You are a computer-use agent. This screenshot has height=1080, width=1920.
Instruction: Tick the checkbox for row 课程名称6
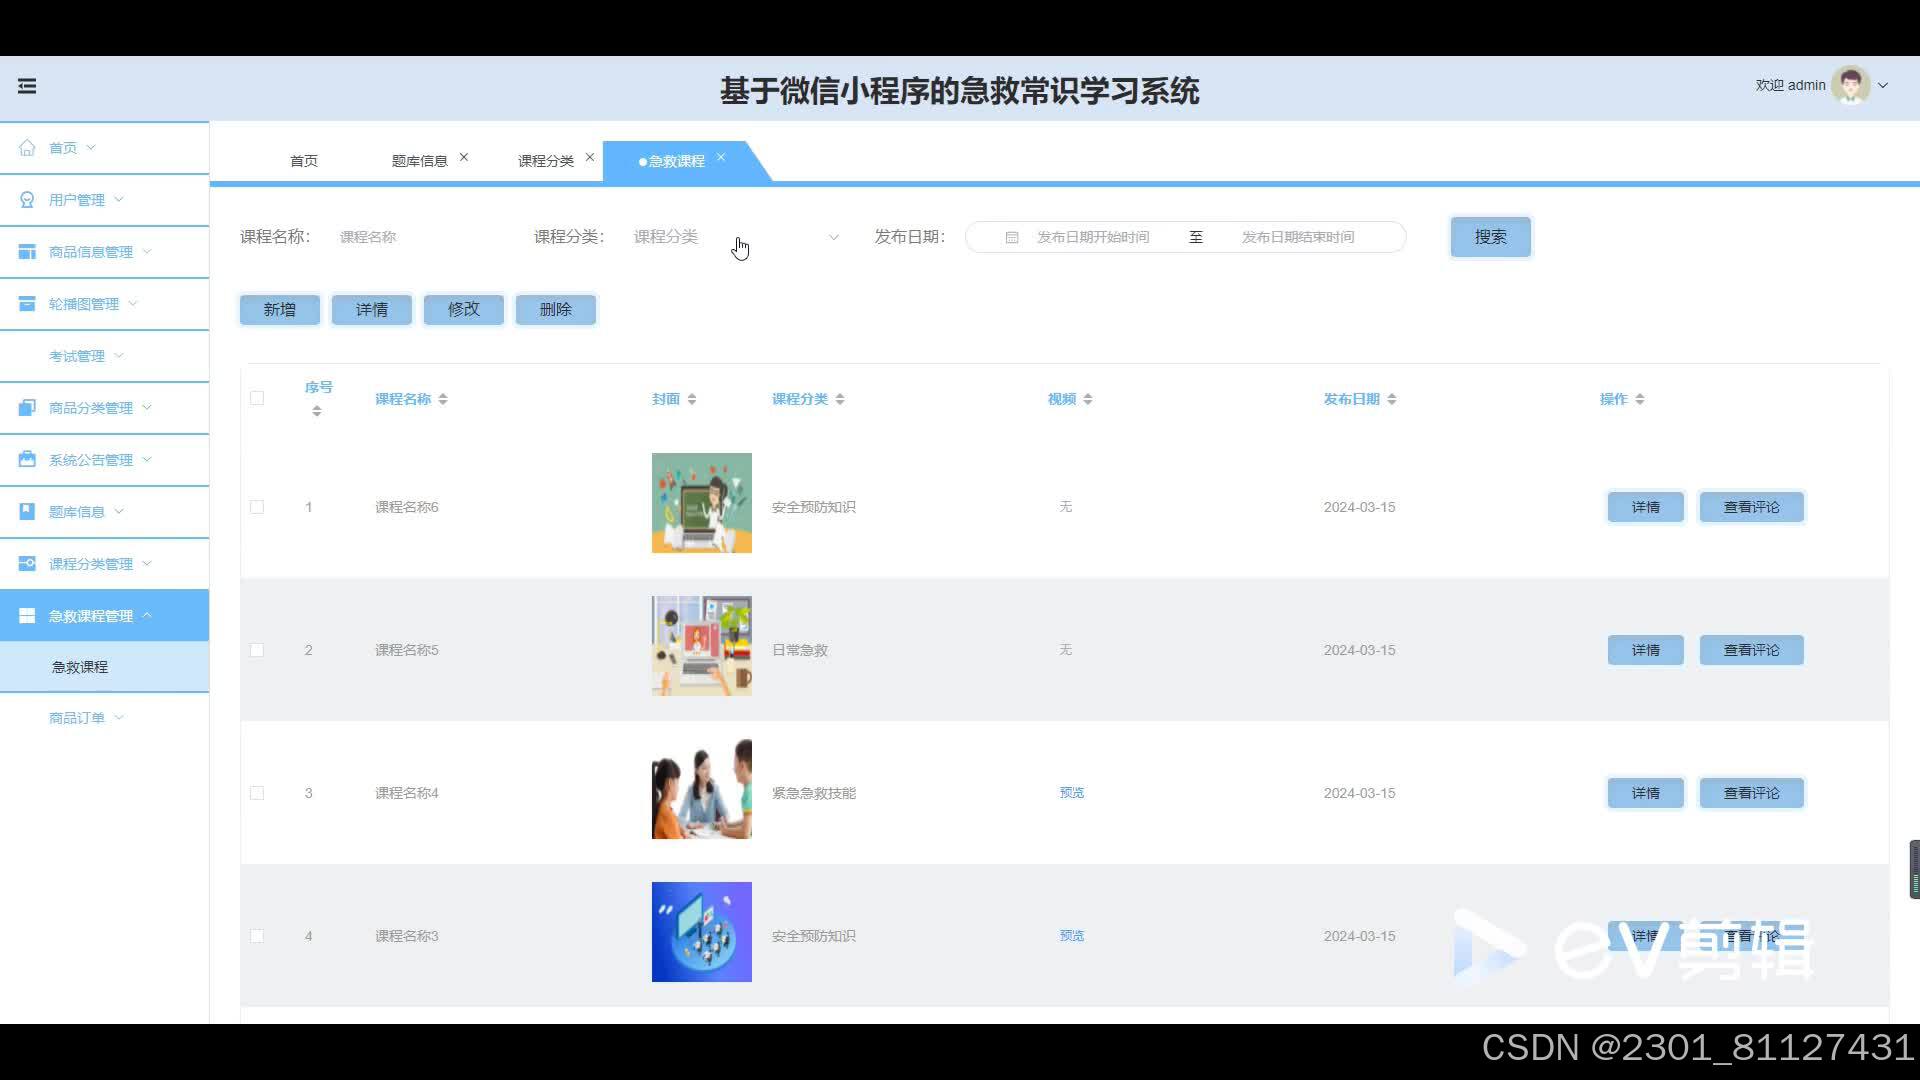pos(257,507)
